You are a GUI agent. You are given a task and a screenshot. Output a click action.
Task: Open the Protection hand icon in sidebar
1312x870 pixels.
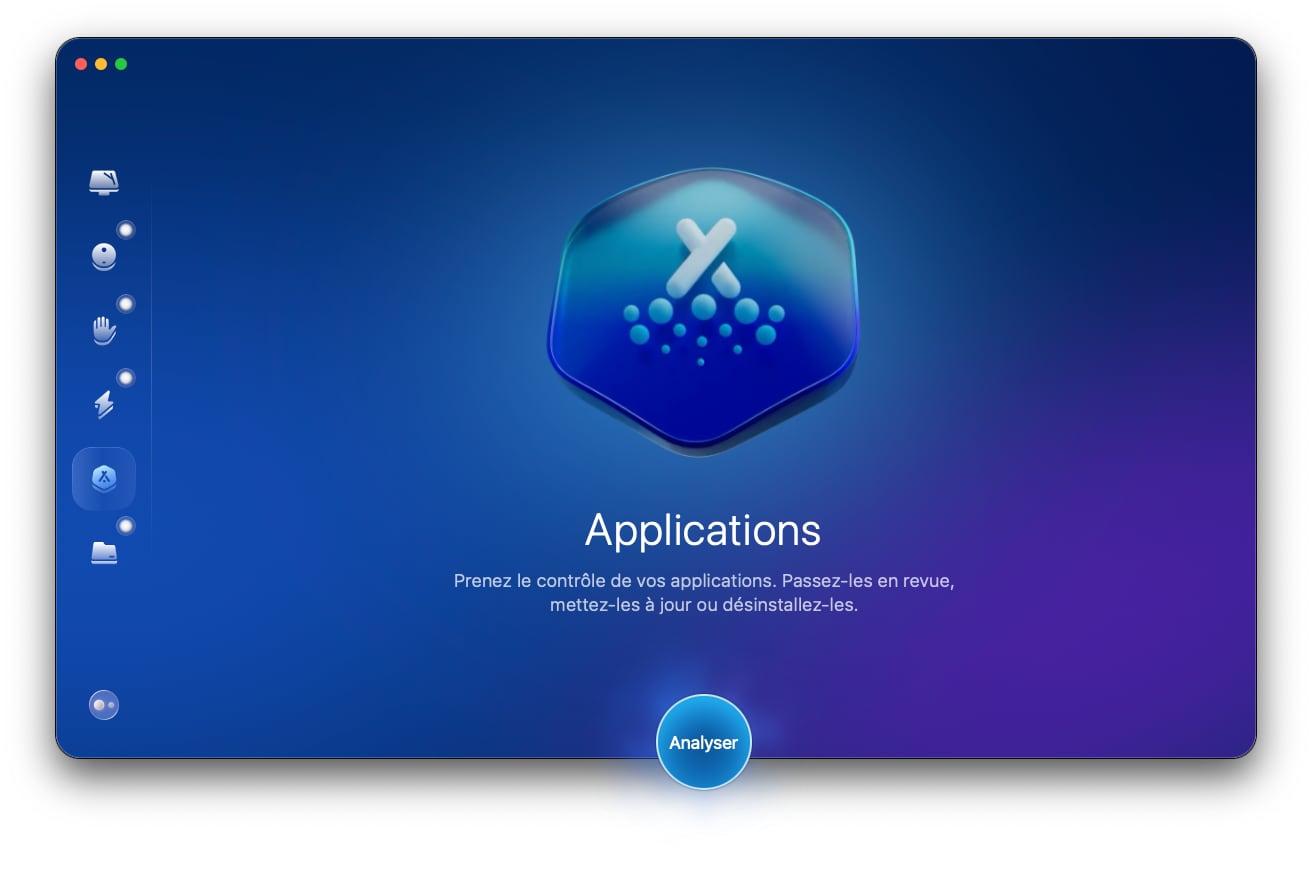pos(104,330)
